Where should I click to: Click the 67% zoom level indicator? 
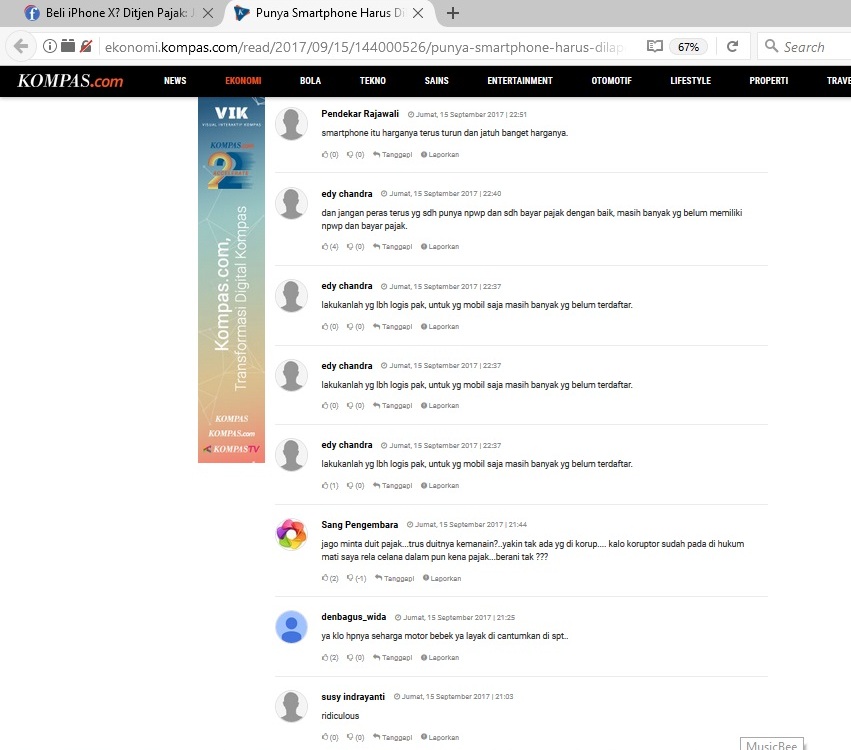pos(688,47)
